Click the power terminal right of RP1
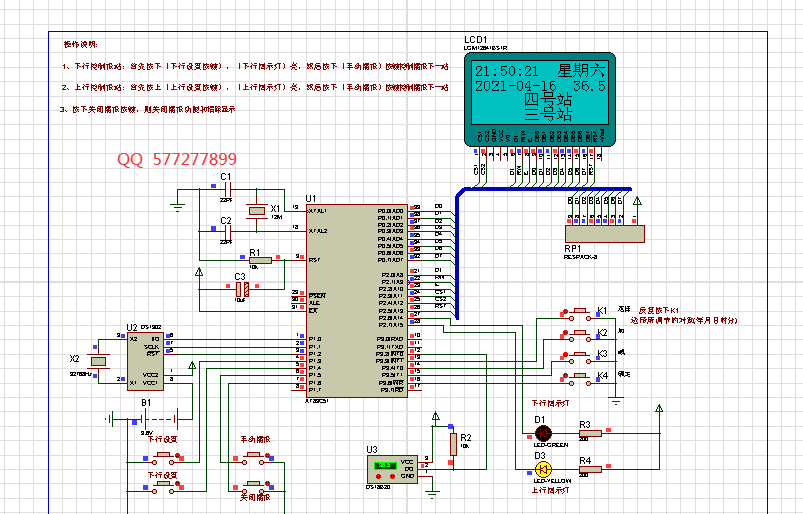Image resolution: width=803 pixels, height=514 pixels. (x=637, y=201)
